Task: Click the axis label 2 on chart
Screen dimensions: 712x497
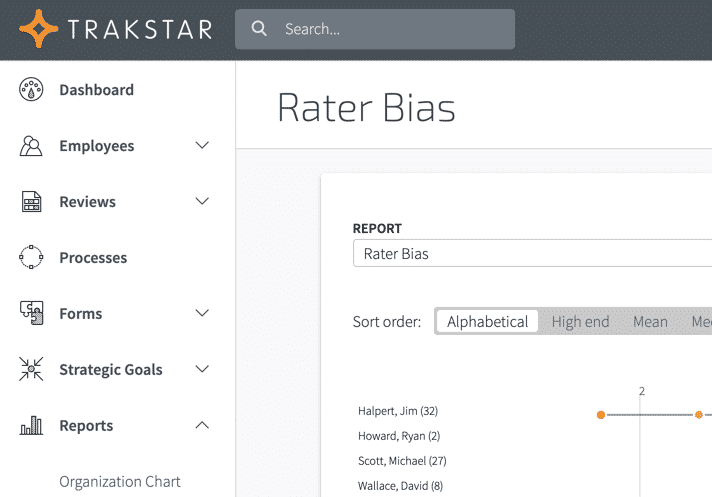Action: [x=642, y=391]
